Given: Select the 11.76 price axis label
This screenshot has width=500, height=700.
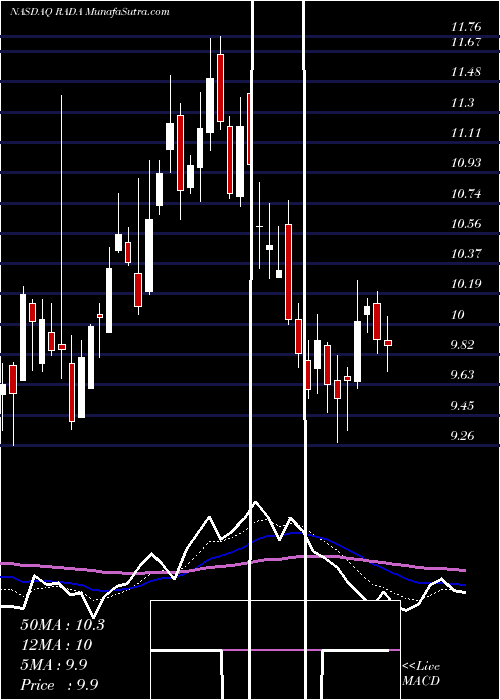Looking at the screenshot, I should point(466,27).
